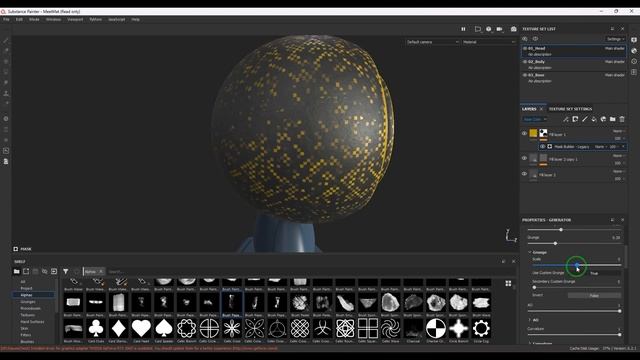The height and width of the screenshot is (360, 640).
Task: Select the Procedurals category in Shelf
Action: [30, 308]
